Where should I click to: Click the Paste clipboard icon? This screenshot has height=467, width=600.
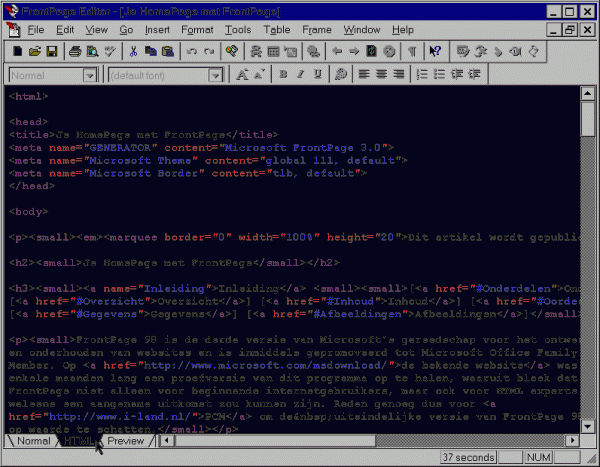168,51
